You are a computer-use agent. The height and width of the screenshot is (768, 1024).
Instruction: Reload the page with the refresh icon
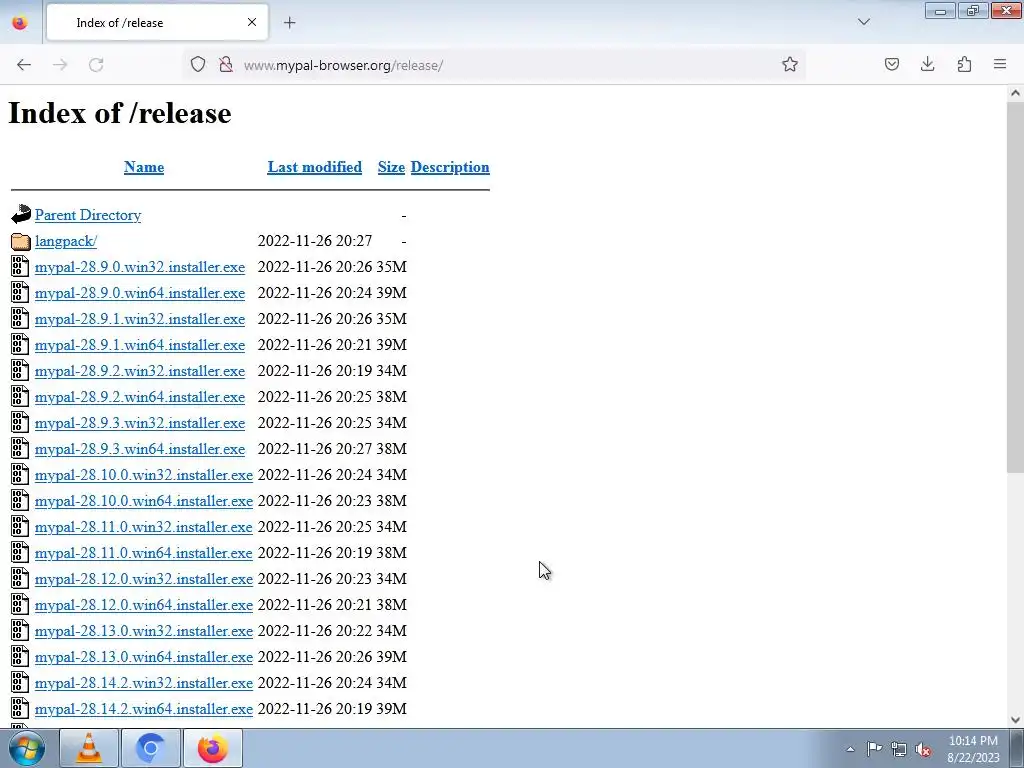point(96,65)
